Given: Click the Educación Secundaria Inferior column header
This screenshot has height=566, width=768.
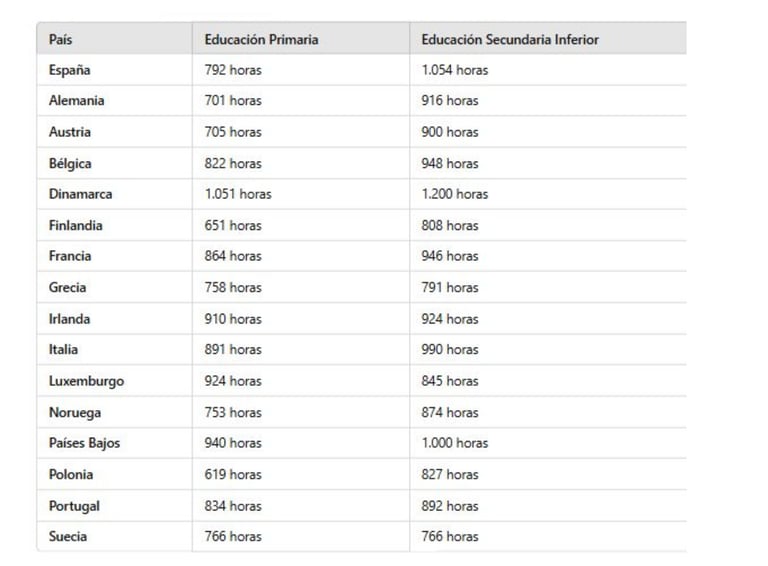Looking at the screenshot, I should pyautogui.click(x=510, y=39).
